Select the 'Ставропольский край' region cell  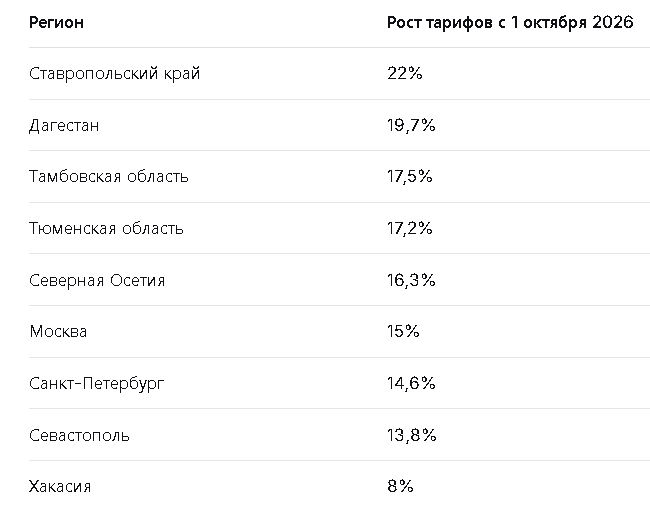(x=114, y=74)
